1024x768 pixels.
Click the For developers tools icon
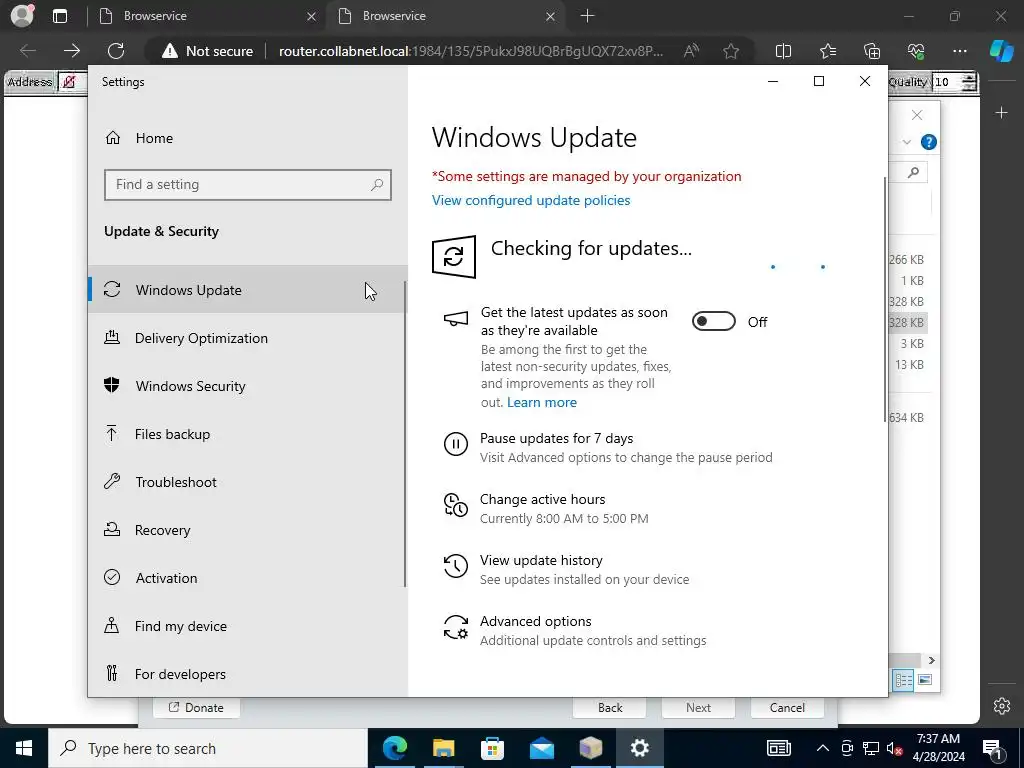pyautogui.click(x=112, y=673)
